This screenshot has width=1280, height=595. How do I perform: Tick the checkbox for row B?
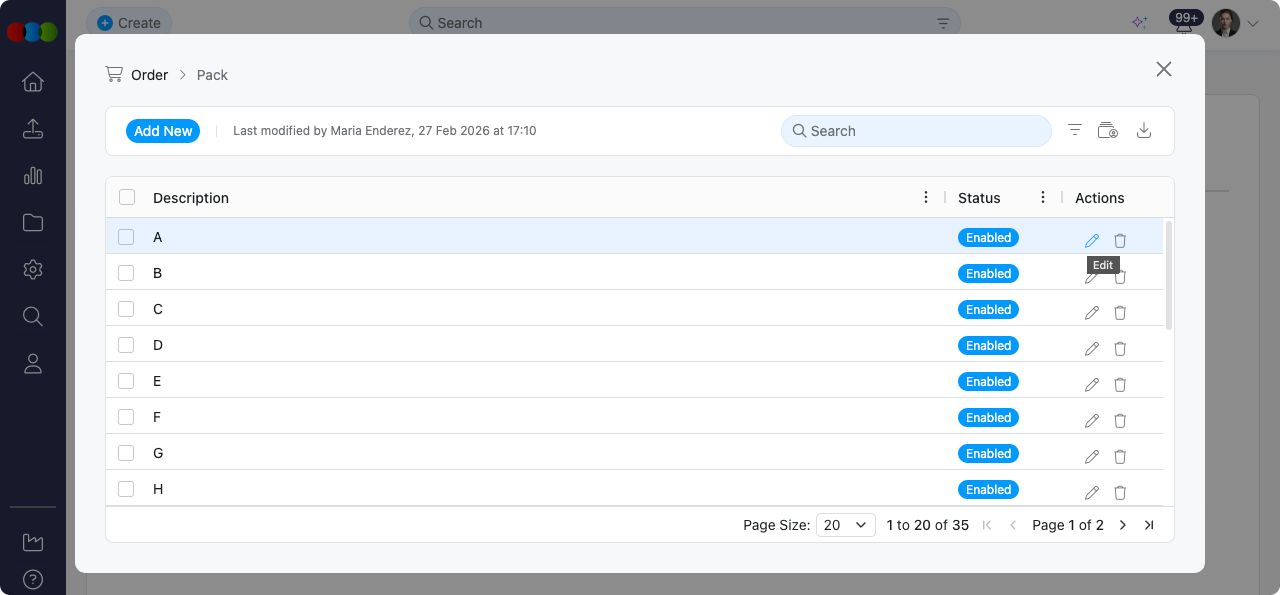tap(126, 273)
